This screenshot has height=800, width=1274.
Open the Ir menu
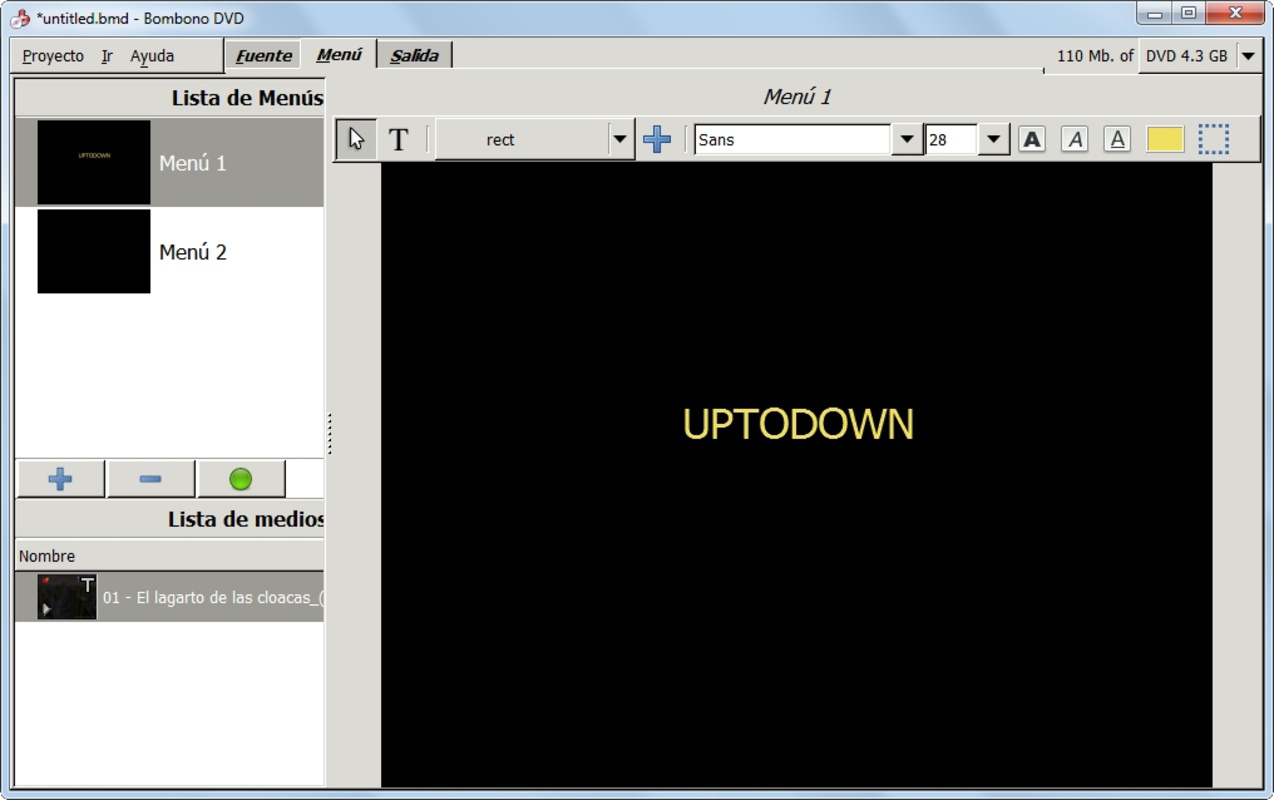click(x=107, y=56)
